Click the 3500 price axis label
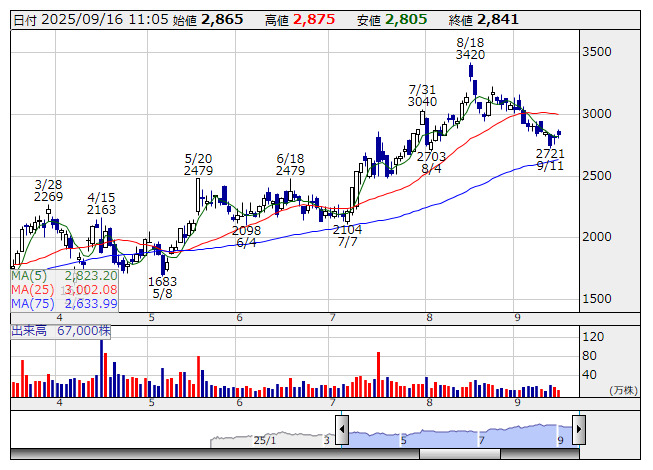The image size is (653, 470). point(597,52)
